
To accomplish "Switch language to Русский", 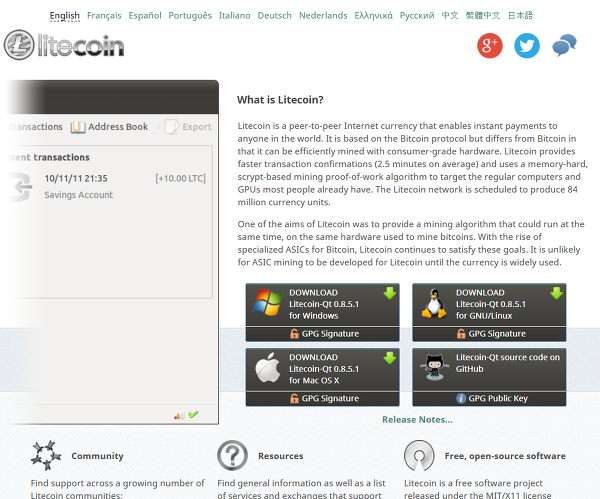I will coord(417,16).
